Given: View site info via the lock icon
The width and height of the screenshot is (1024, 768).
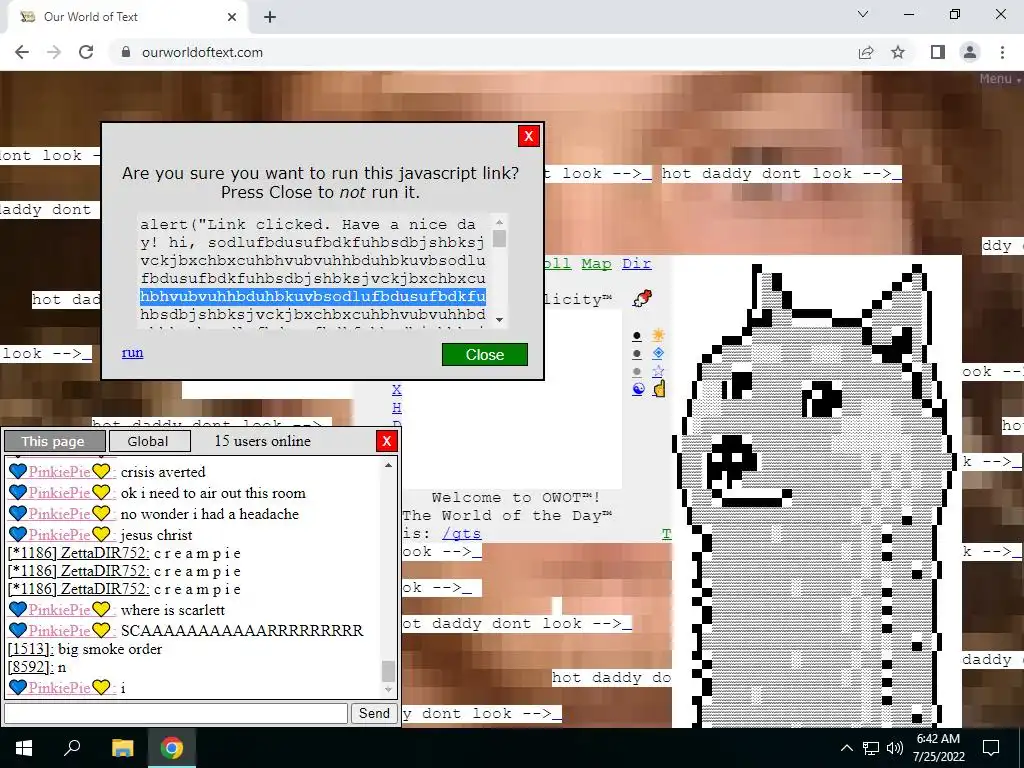Looking at the screenshot, I should 126,52.
